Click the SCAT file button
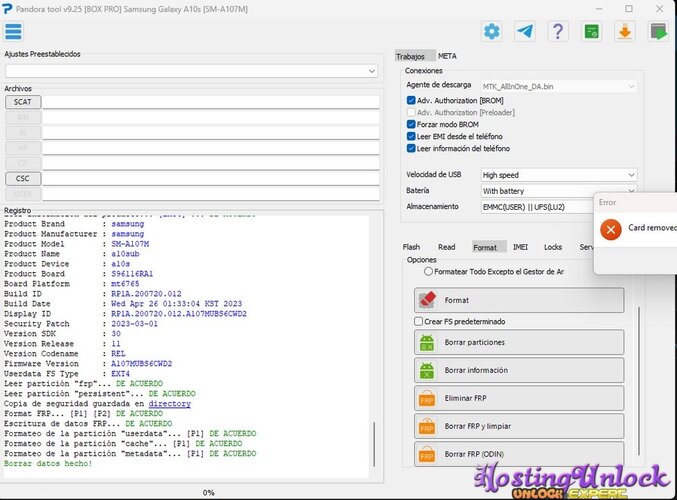Screen dimensions: 677x500 tap(23, 102)
